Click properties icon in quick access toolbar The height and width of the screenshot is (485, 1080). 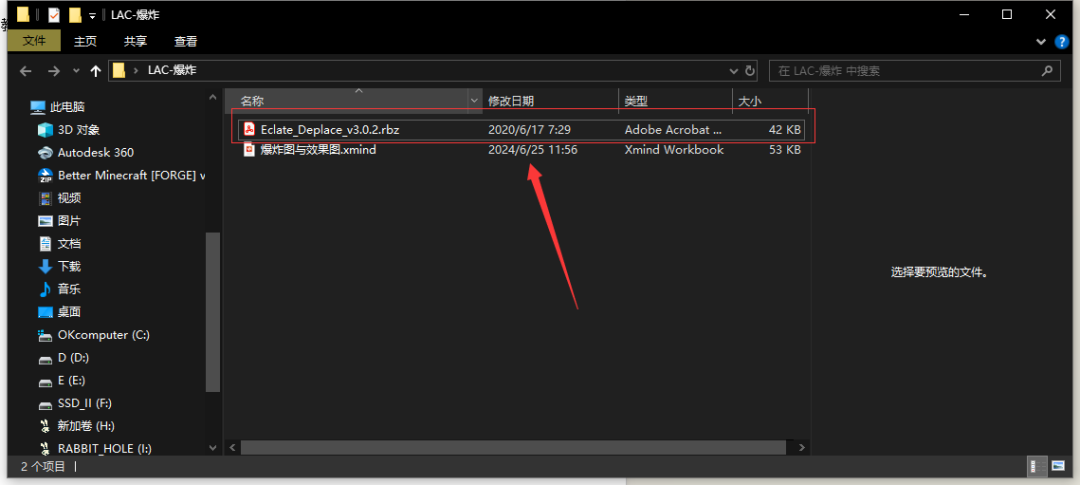coord(54,14)
